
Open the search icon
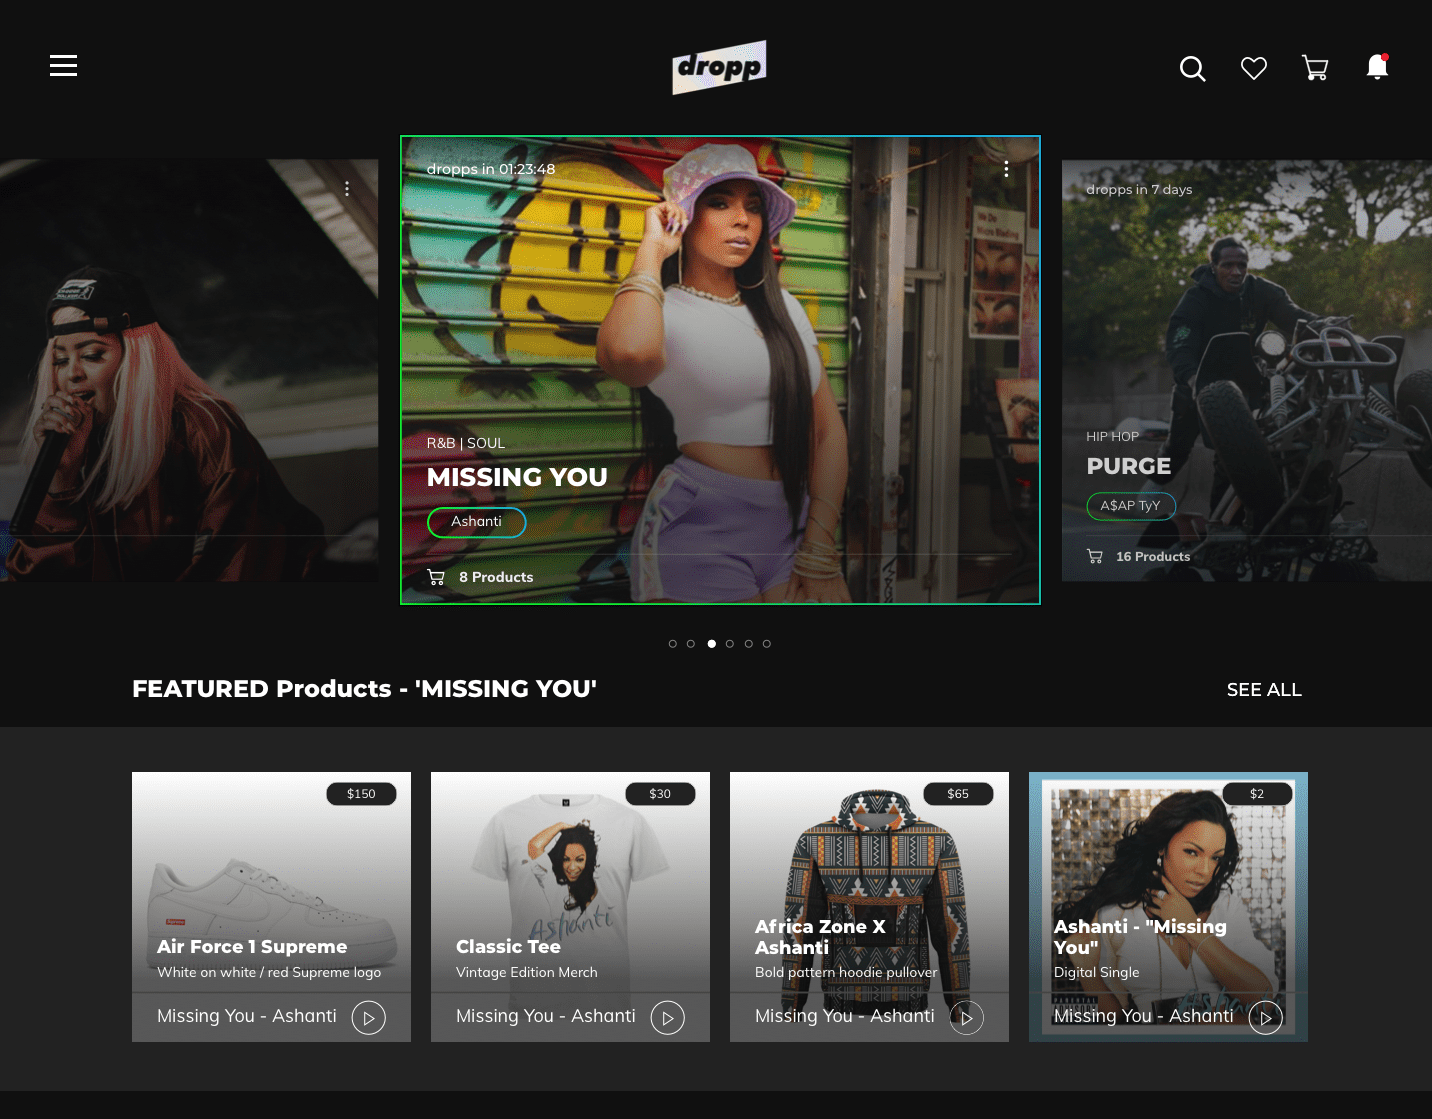click(1192, 68)
